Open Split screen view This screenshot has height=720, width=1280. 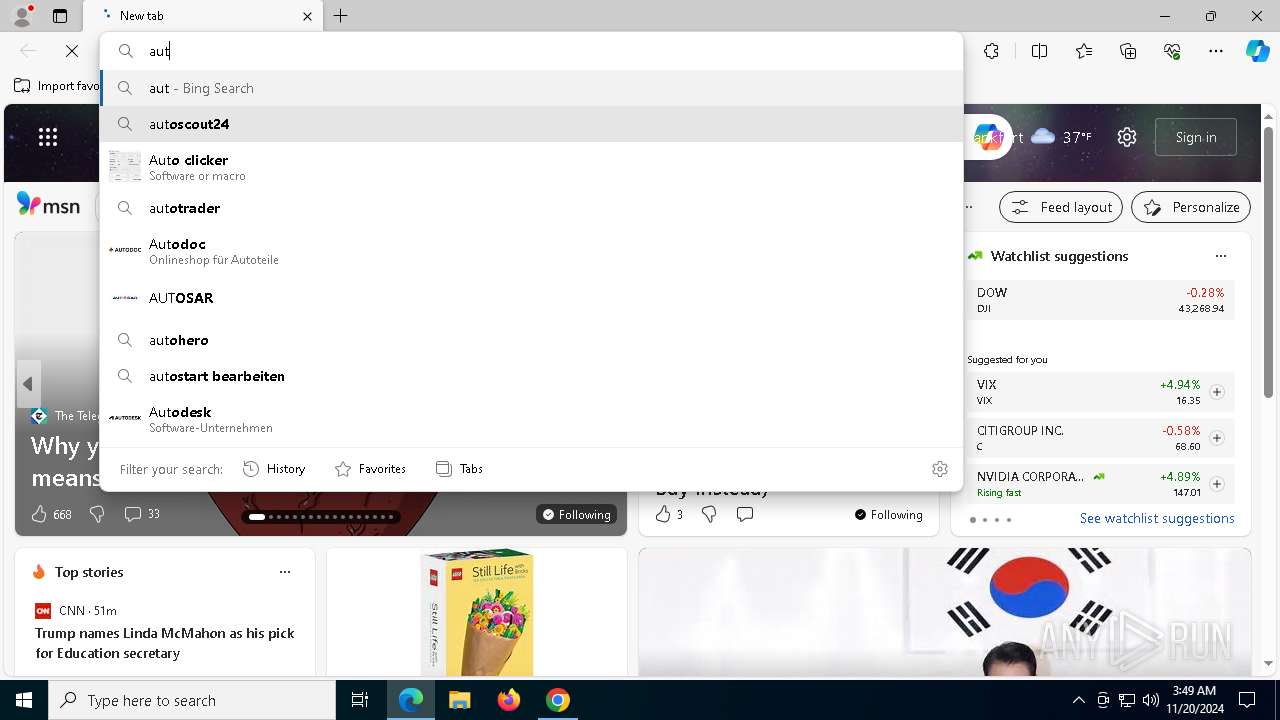(x=1039, y=51)
